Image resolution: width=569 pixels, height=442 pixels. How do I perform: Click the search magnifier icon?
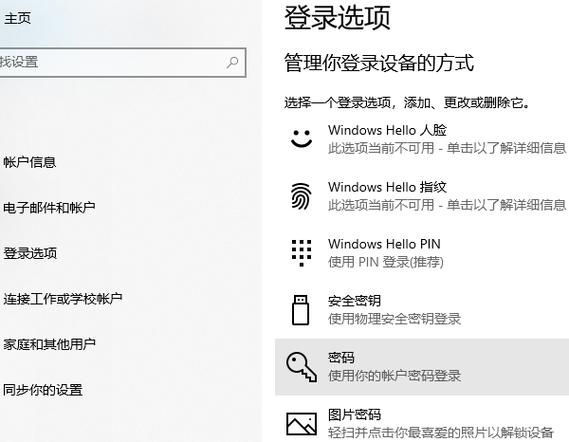[233, 62]
